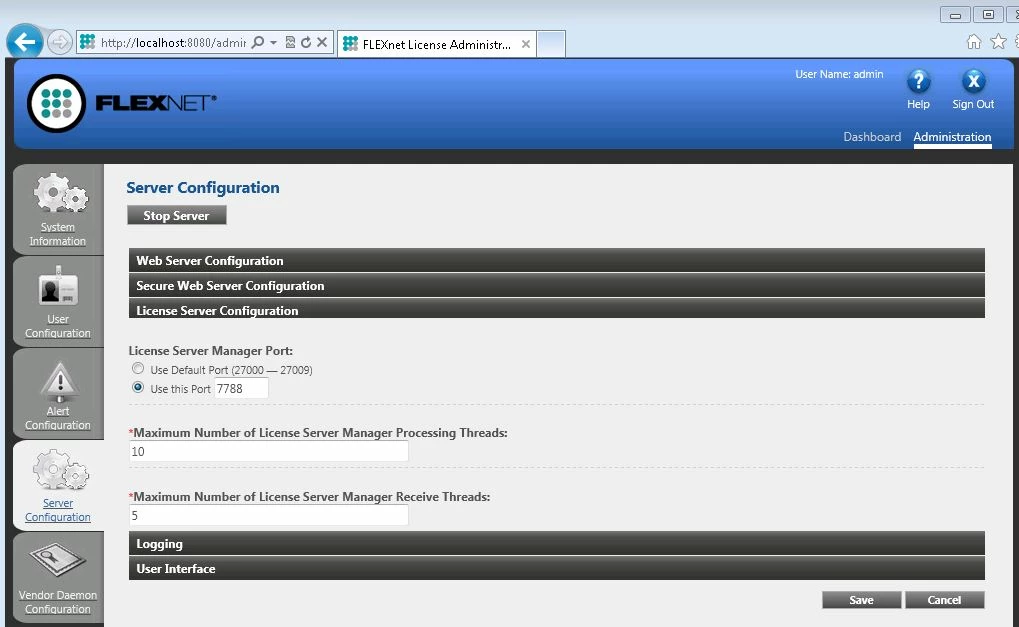The image size is (1019, 627).
Task: Click the Sign Out text link
Action: tap(973, 104)
